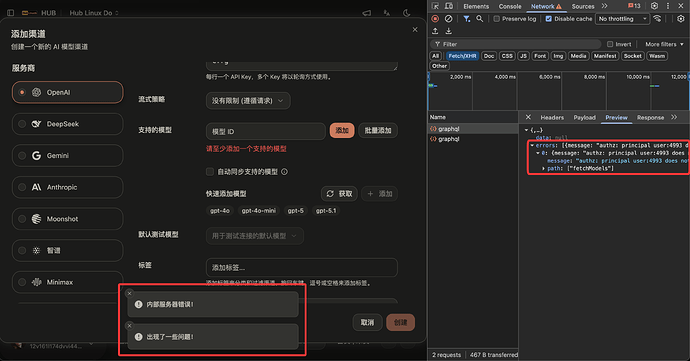Open the 默认测试模型 dropdown
The height and width of the screenshot is (361, 690).
click(254, 236)
